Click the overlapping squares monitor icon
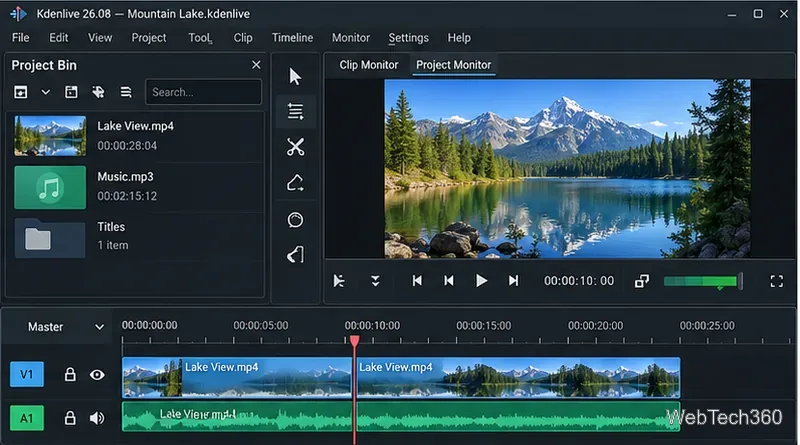The height and width of the screenshot is (445, 800). point(642,281)
